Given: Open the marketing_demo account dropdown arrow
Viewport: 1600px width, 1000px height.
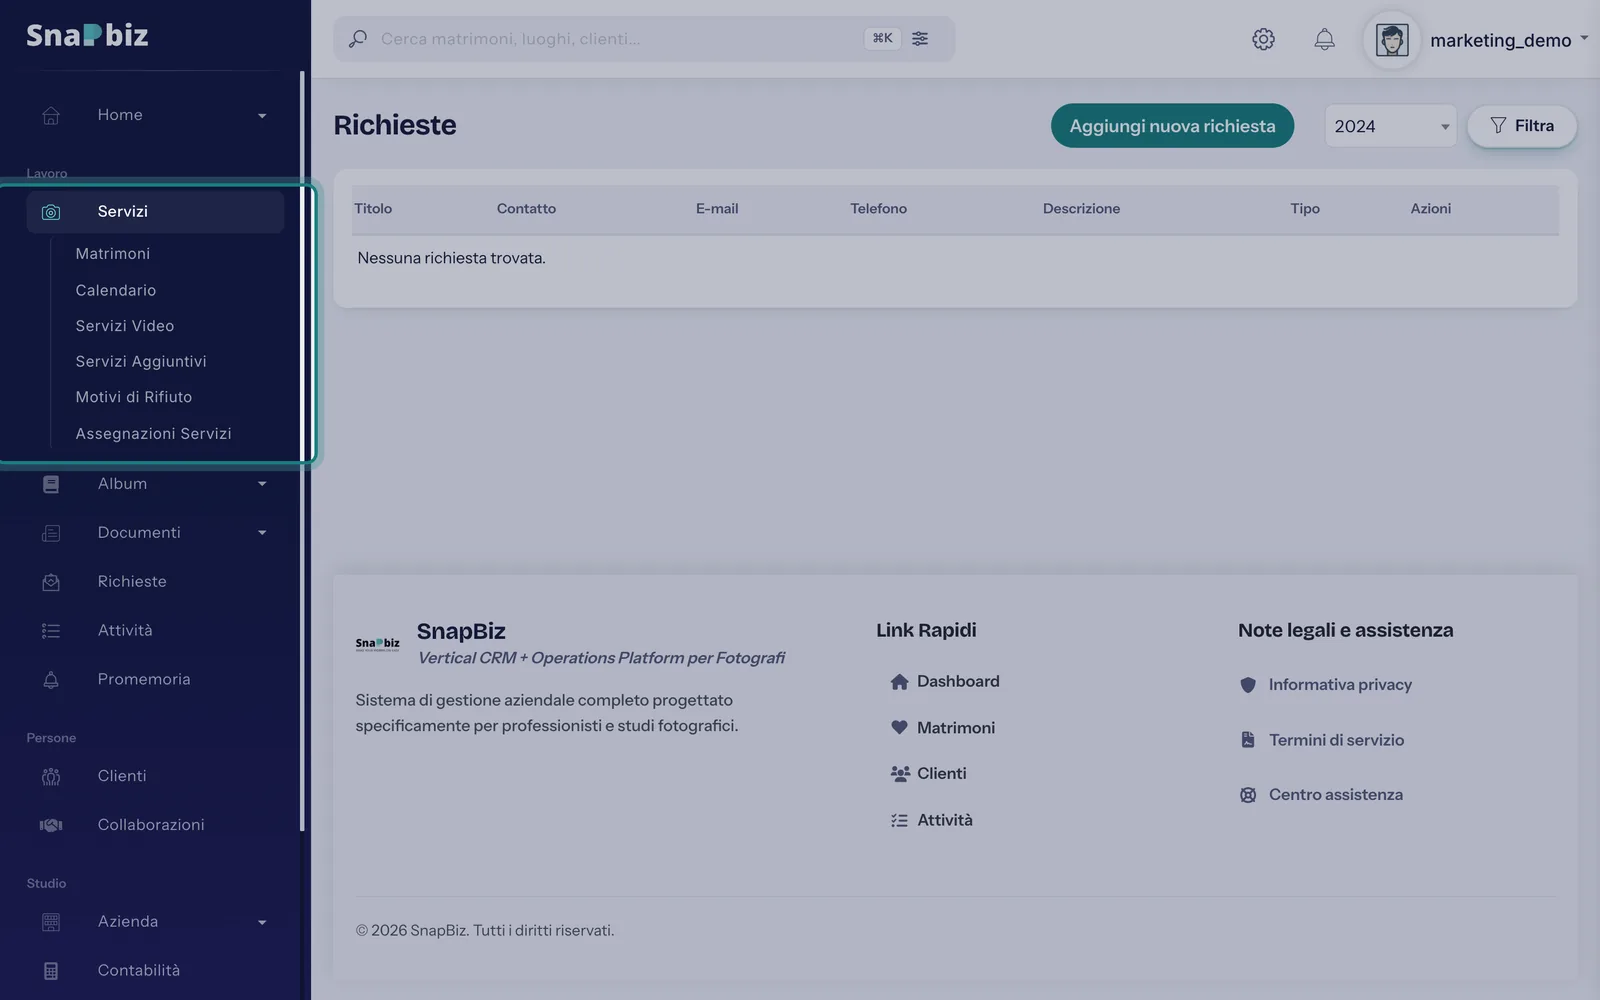Looking at the screenshot, I should (1584, 38).
